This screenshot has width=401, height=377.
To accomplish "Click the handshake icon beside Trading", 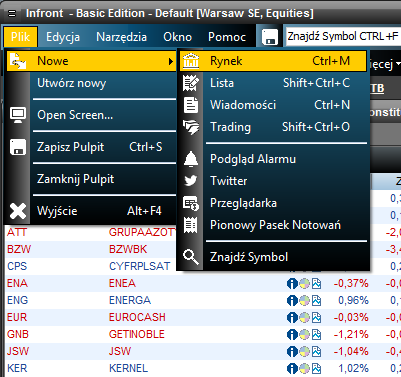I will [191, 127].
